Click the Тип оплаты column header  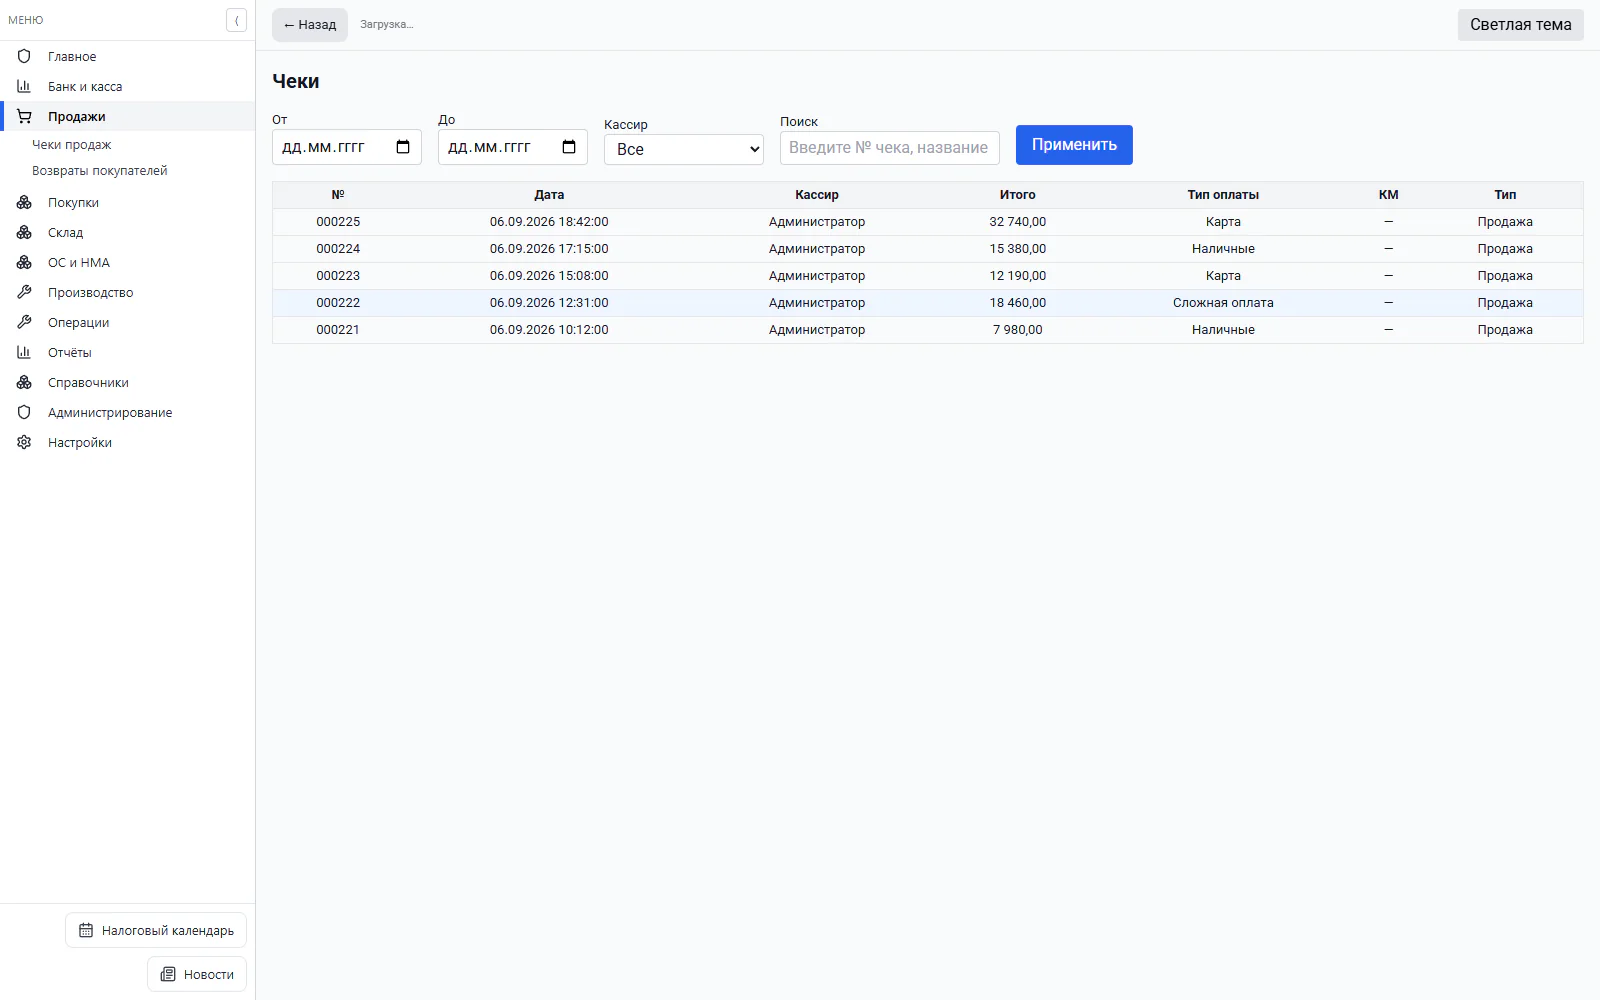coord(1223,195)
